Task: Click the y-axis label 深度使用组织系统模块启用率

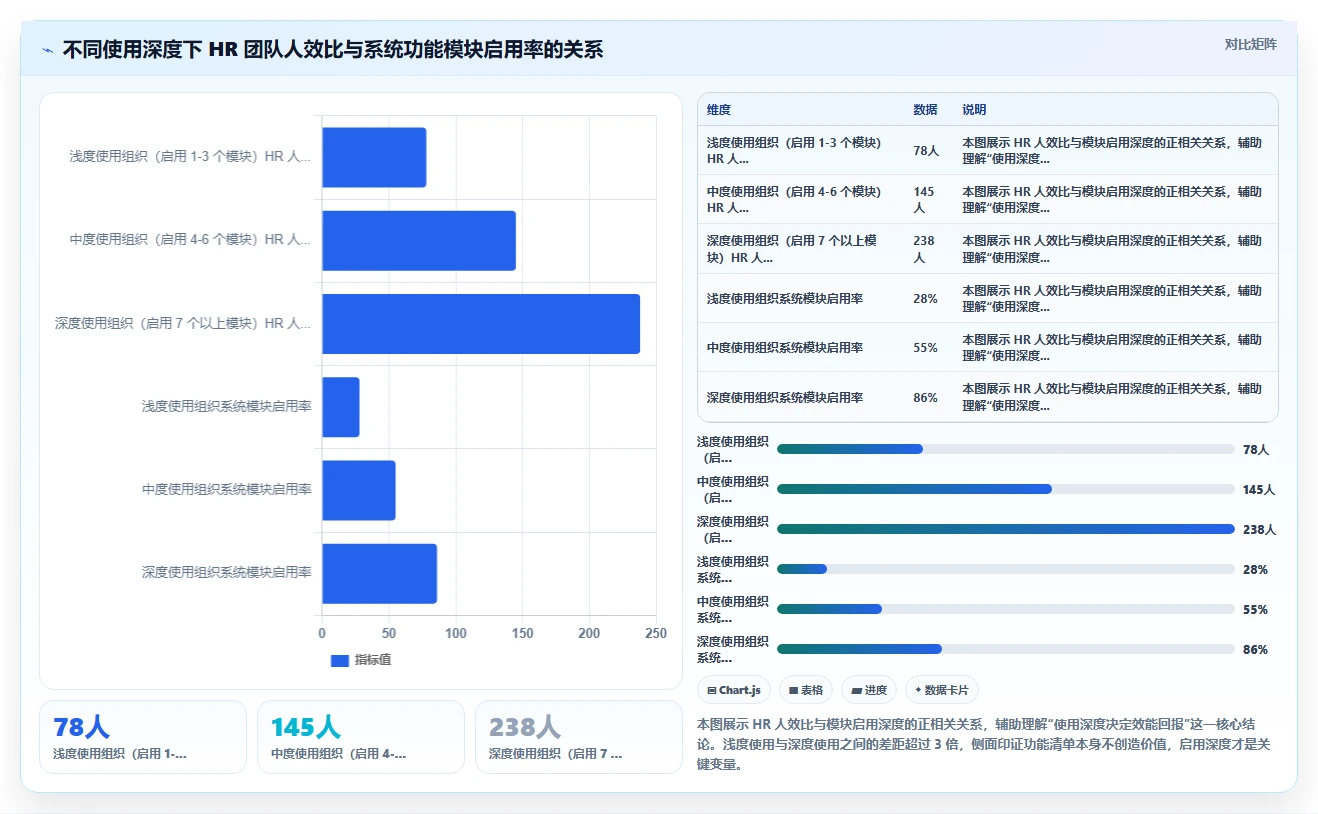Action: [227, 573]
